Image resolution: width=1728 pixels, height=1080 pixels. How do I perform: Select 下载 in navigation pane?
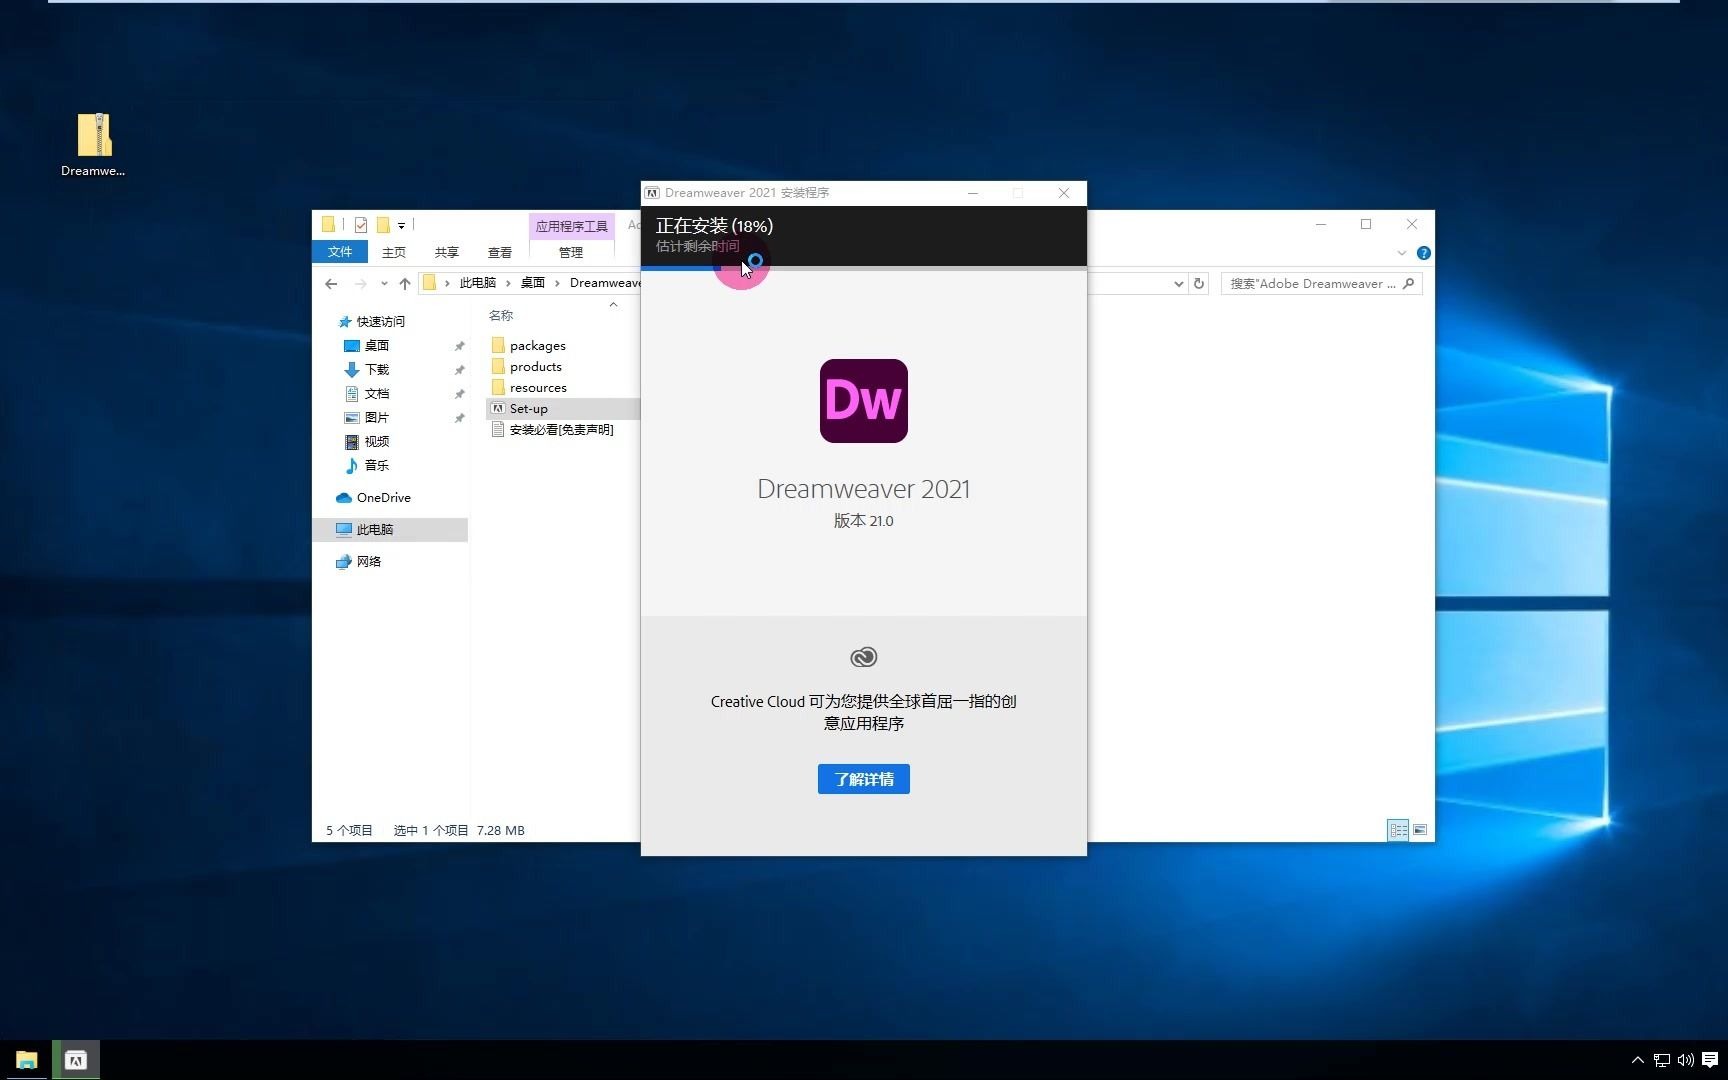376,369
